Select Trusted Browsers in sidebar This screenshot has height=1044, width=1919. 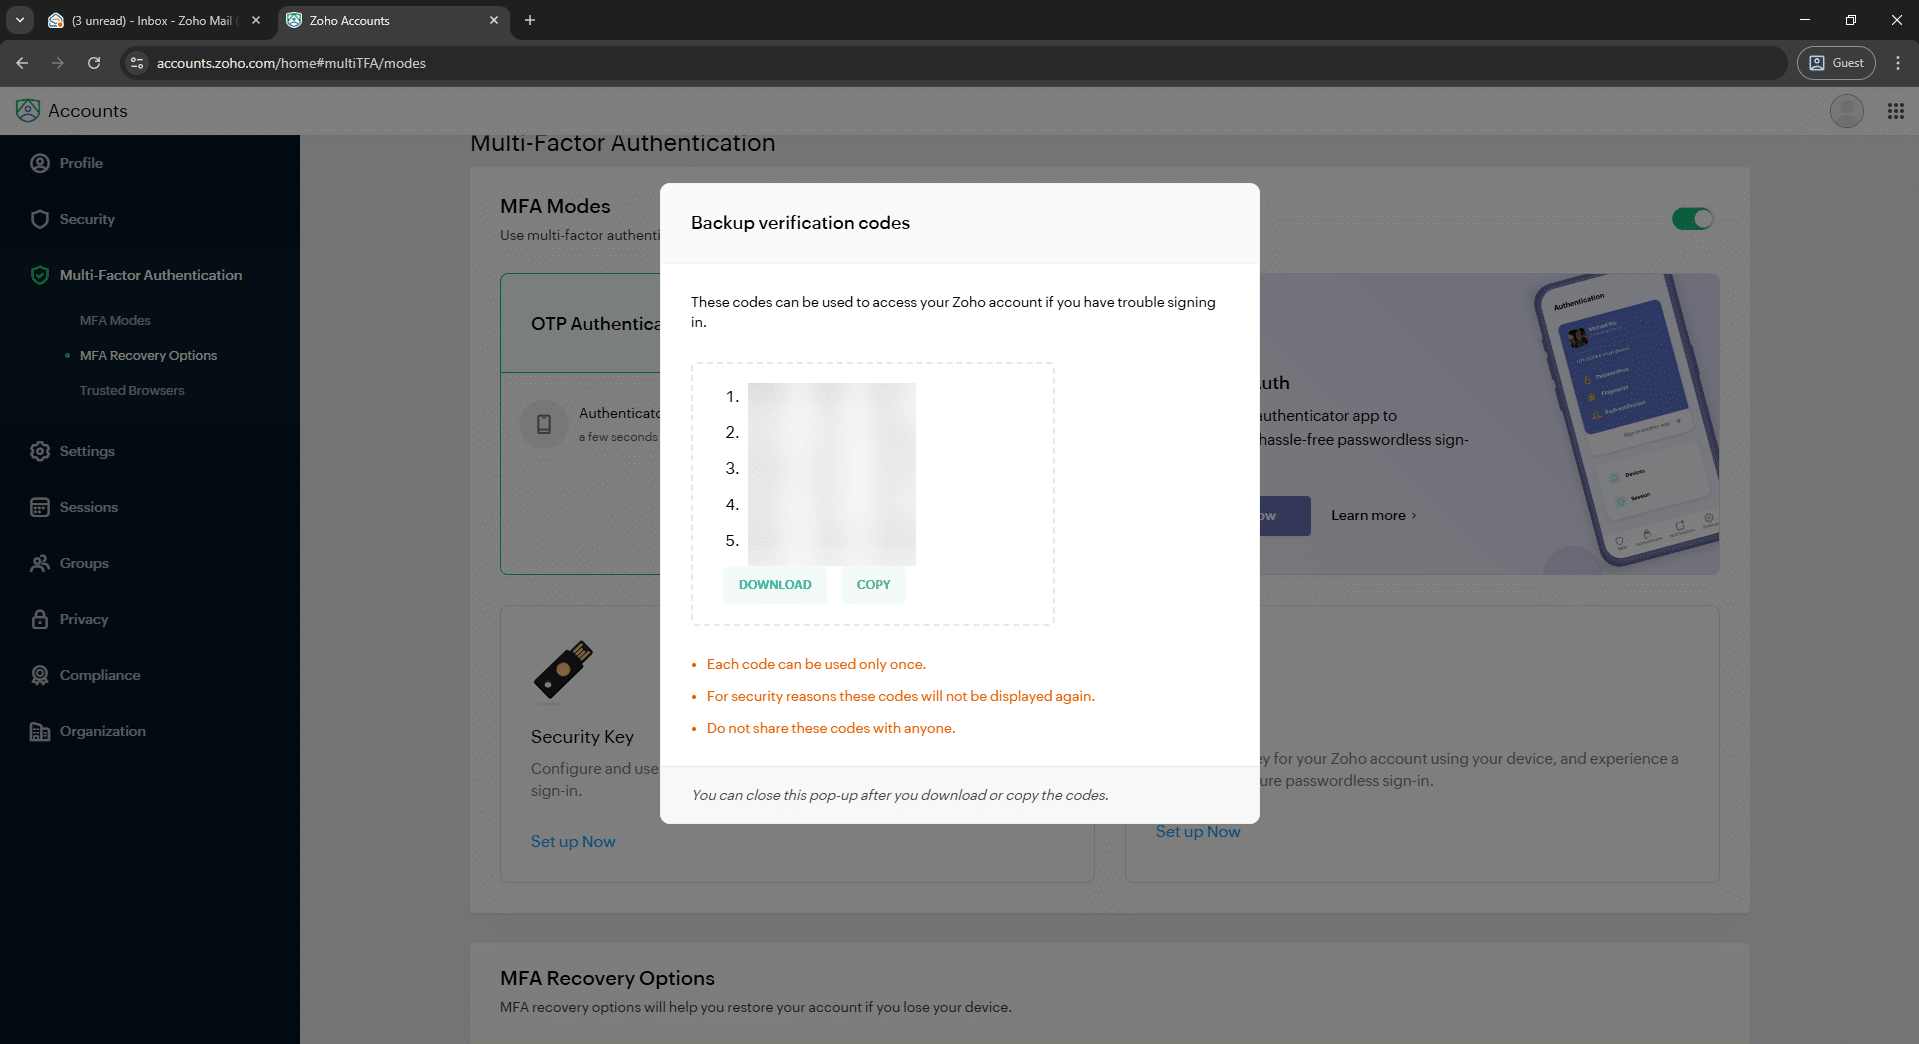click(x=132, y=390)
